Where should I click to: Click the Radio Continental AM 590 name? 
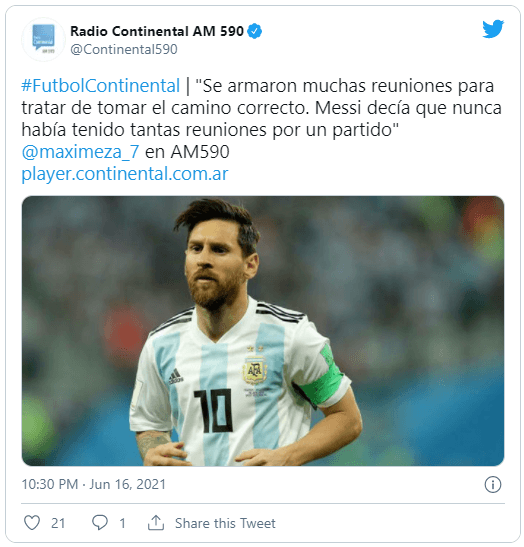point(157,31)
